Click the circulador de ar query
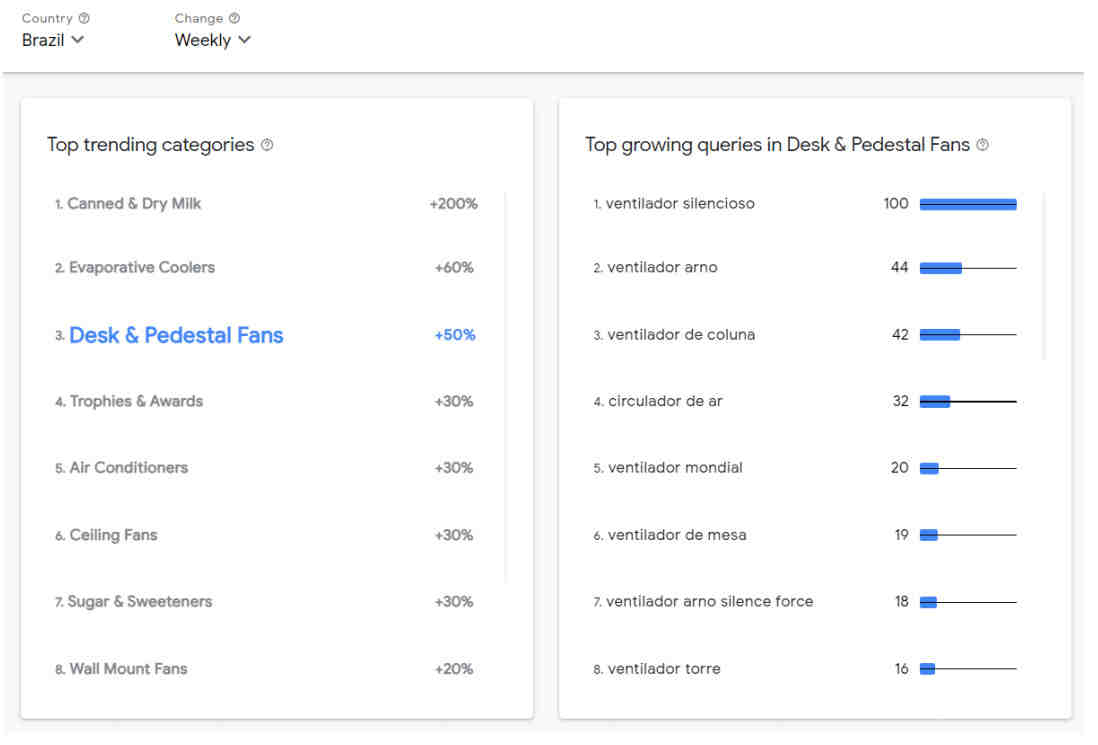 665,402
